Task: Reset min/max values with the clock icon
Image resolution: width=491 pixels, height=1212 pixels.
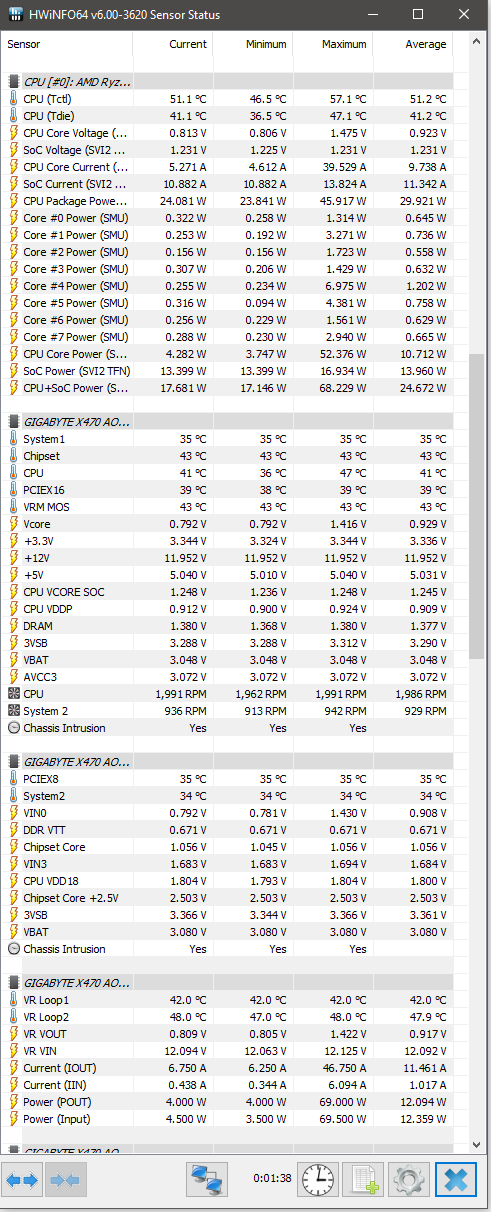Action: (319, 1180)
